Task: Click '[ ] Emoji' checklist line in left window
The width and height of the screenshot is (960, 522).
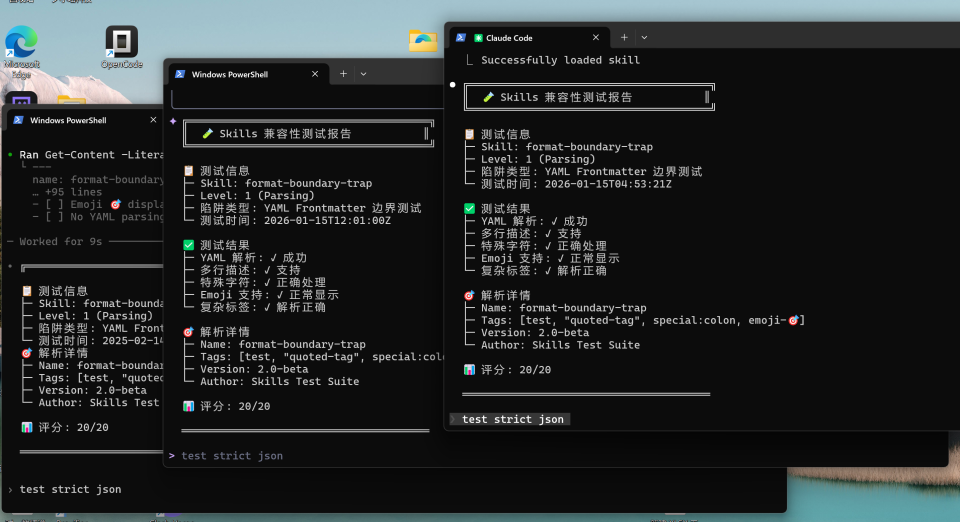Action: tap(98, 204)
